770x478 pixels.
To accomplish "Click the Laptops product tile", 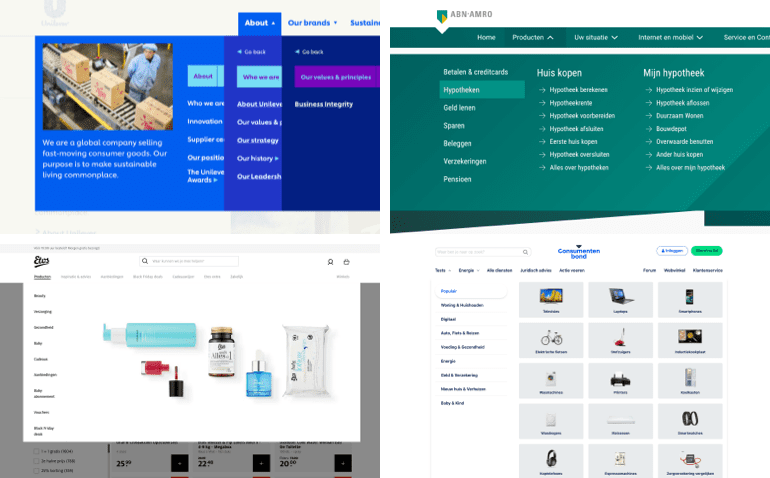I will click(x=620, y=300).
